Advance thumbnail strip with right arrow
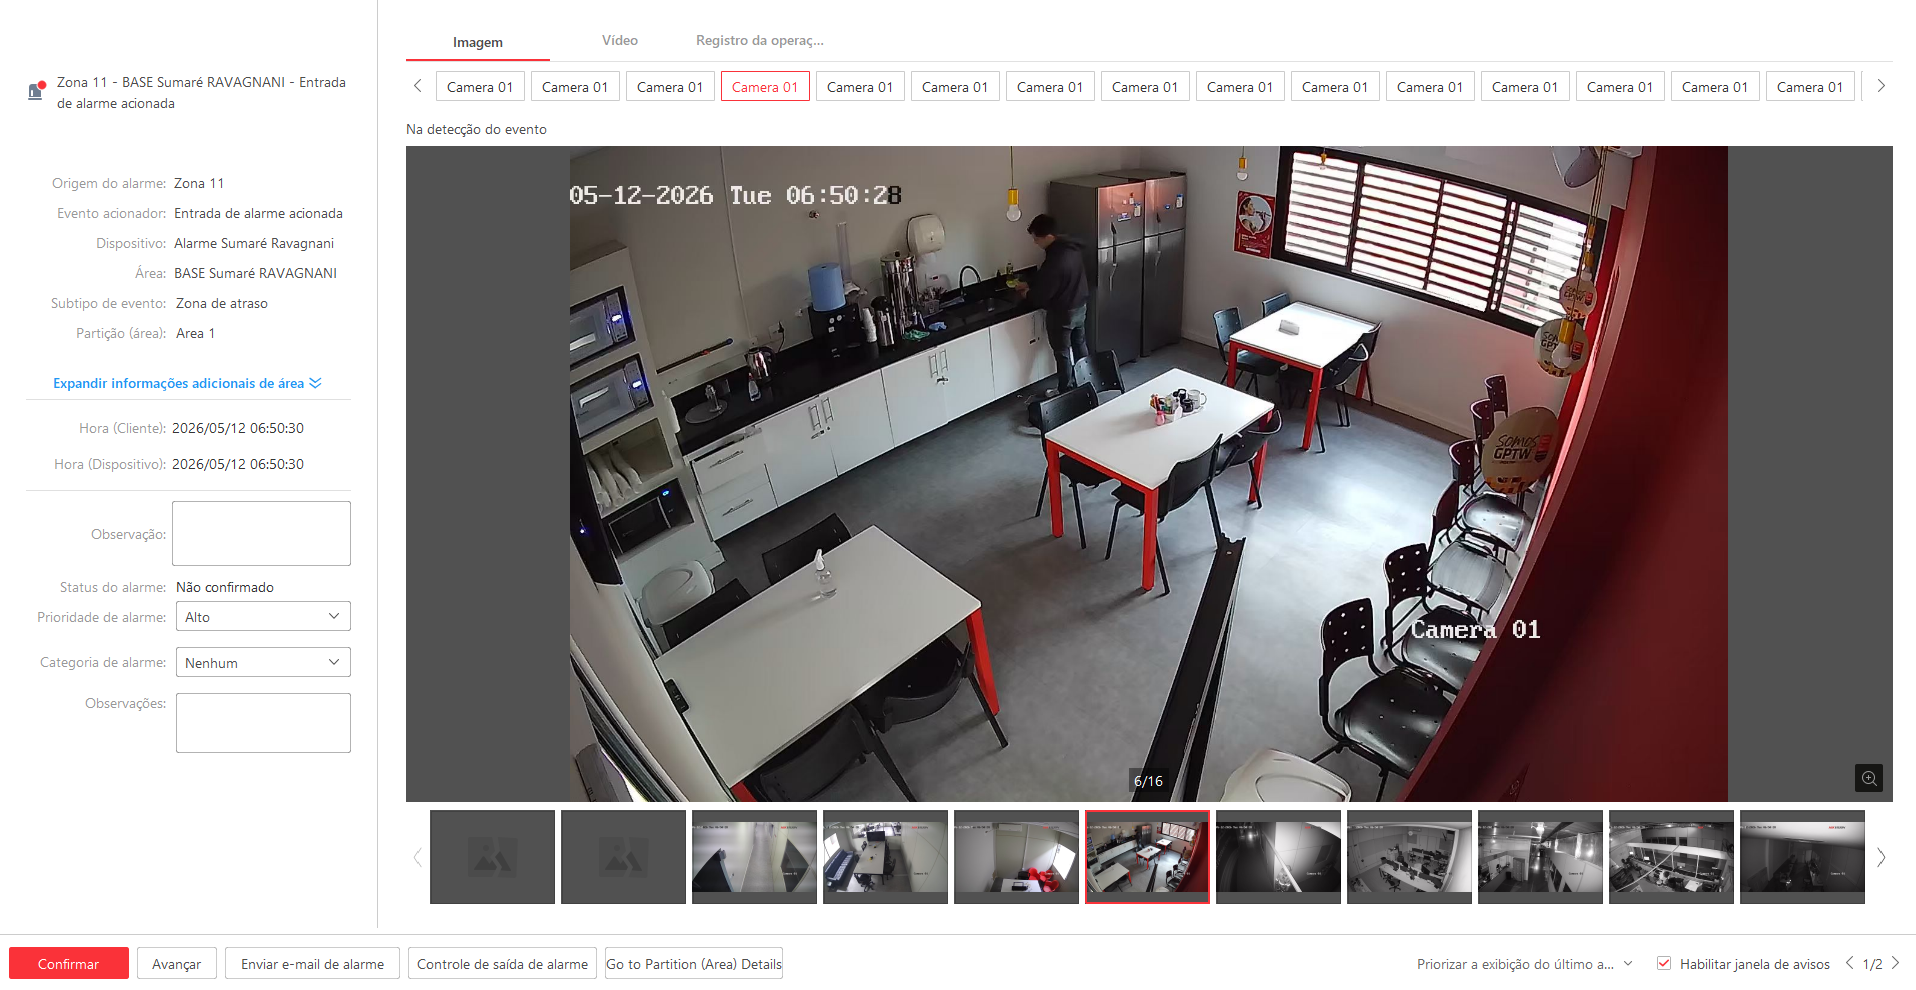The image size is (1916, 990). 1881,857
